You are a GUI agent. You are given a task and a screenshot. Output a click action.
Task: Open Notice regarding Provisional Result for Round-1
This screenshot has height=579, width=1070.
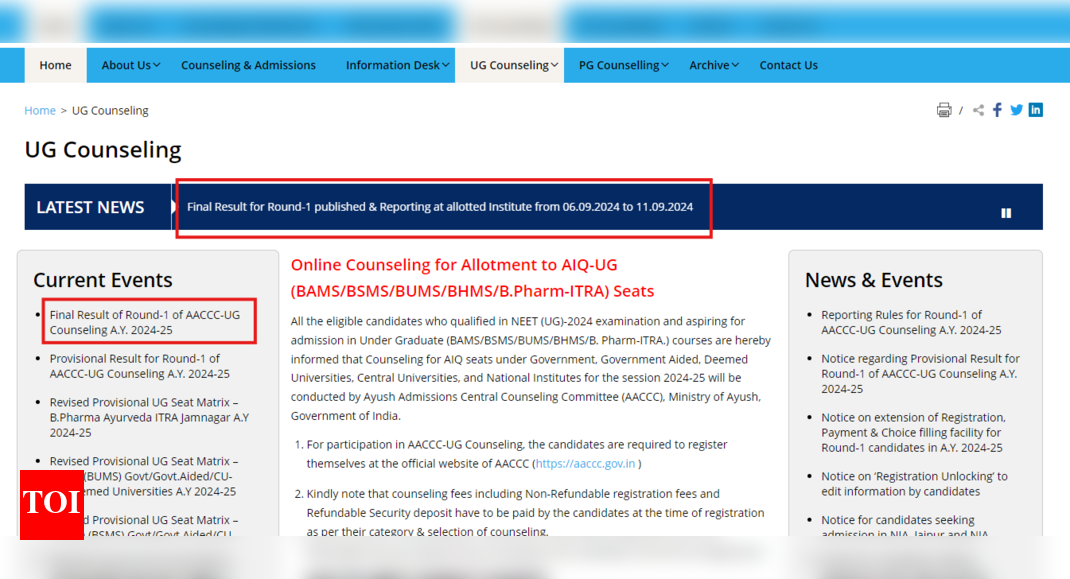click(x=920, y=373)
